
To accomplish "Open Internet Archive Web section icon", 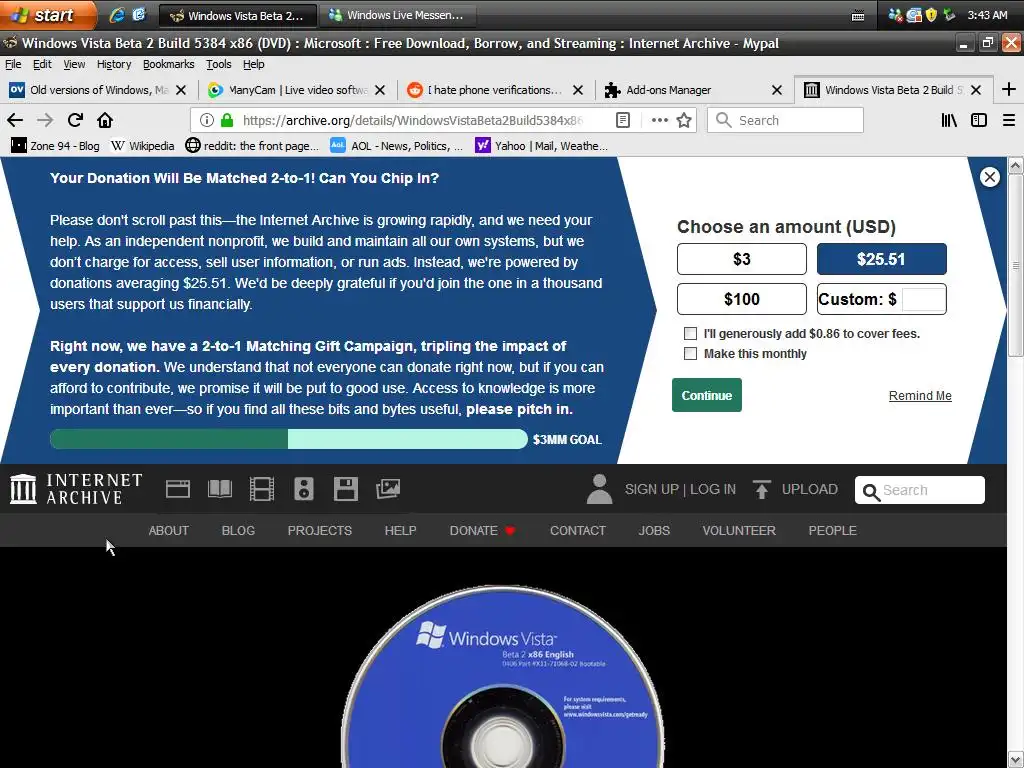I will point(178,489).
